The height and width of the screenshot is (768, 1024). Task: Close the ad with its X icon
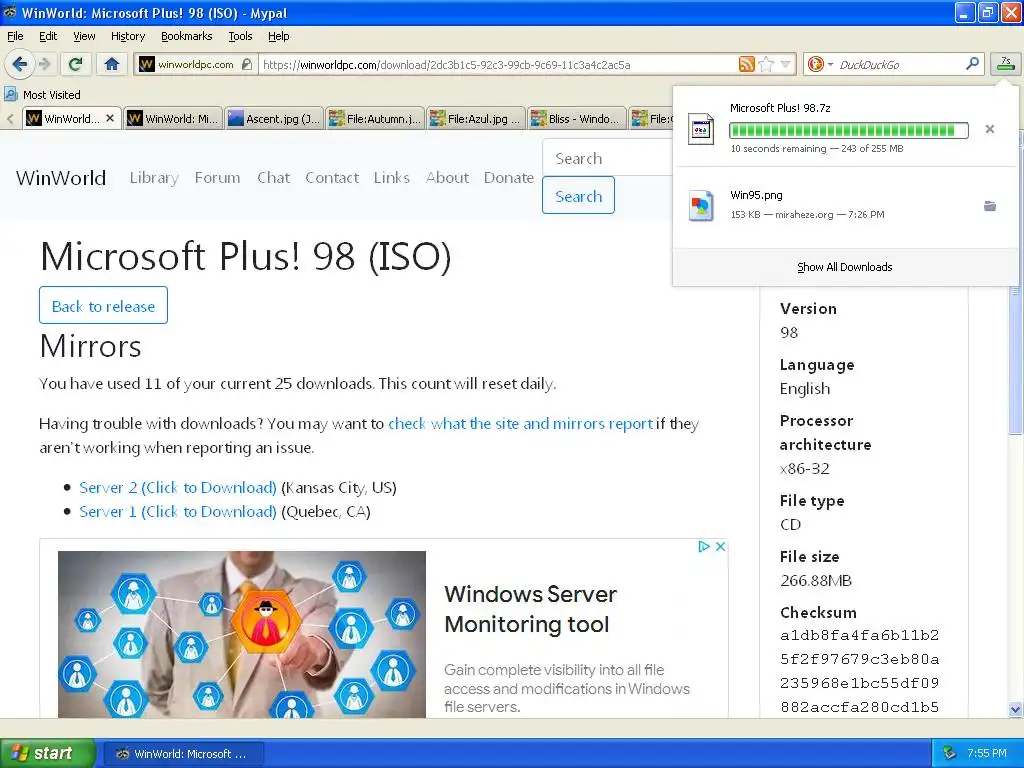pyautogui.click(x=720, y=546)
